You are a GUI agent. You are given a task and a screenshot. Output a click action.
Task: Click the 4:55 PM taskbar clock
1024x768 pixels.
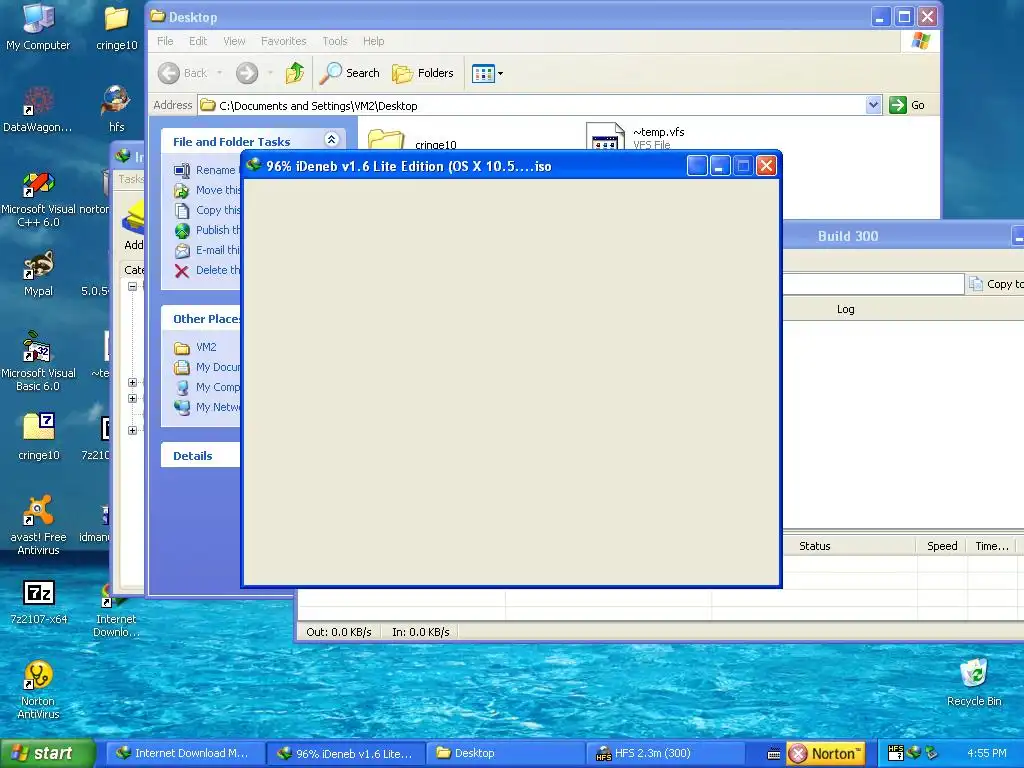pyautogui.click(x=986, y=754)
